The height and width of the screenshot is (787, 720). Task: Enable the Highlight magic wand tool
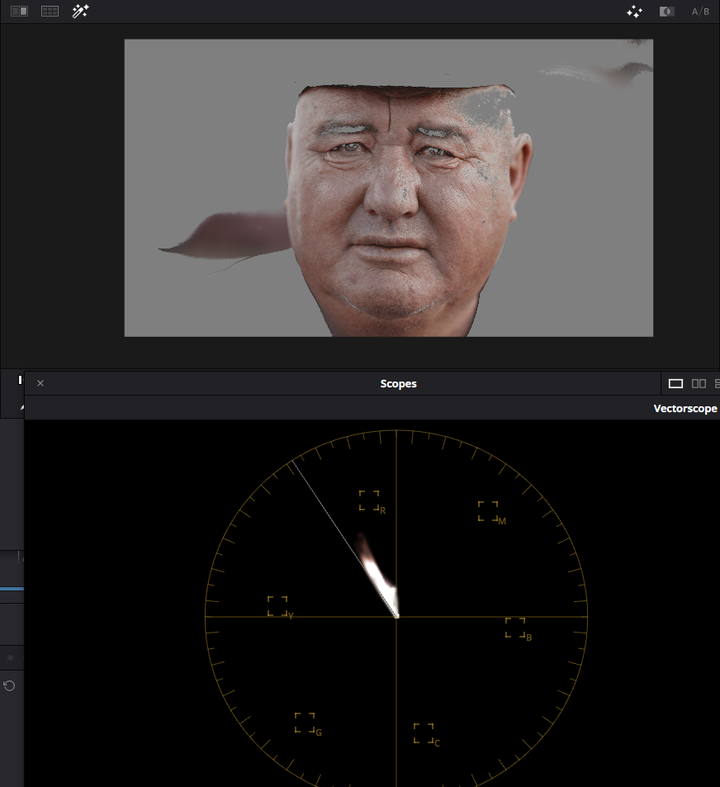point(80,11)
